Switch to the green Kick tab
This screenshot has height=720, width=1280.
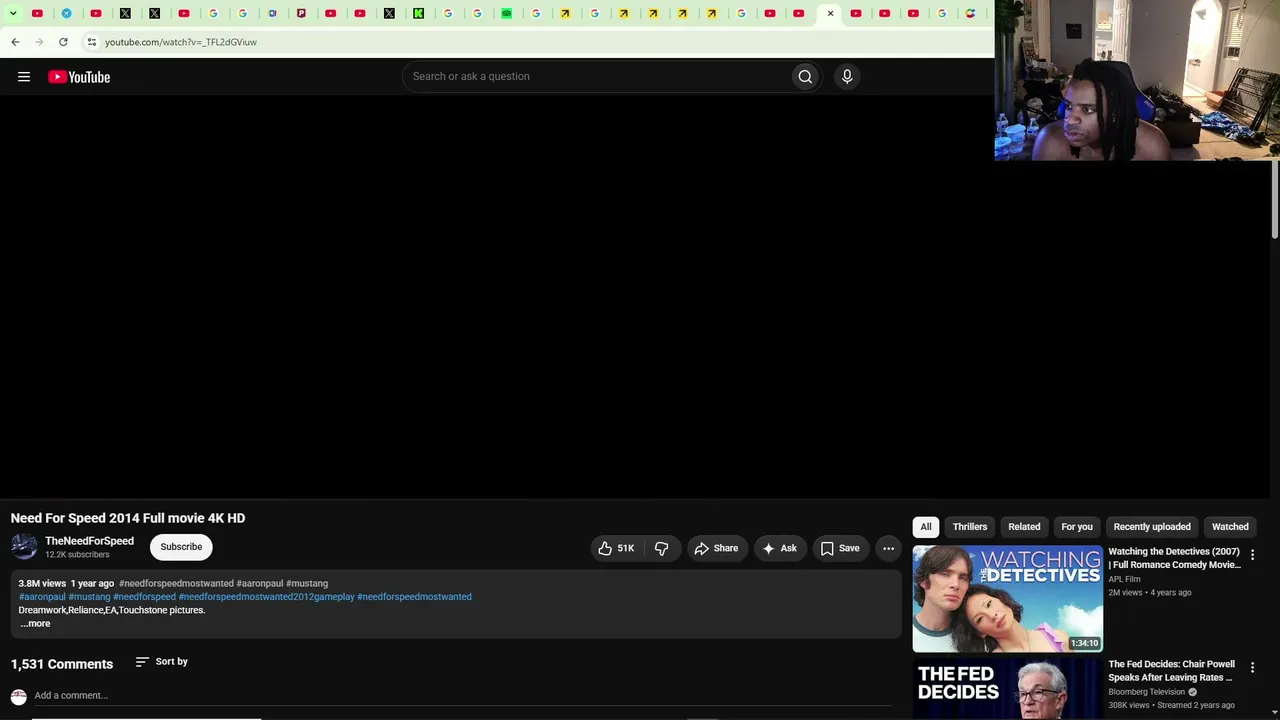pyautogui.click(x=418, y=14)
